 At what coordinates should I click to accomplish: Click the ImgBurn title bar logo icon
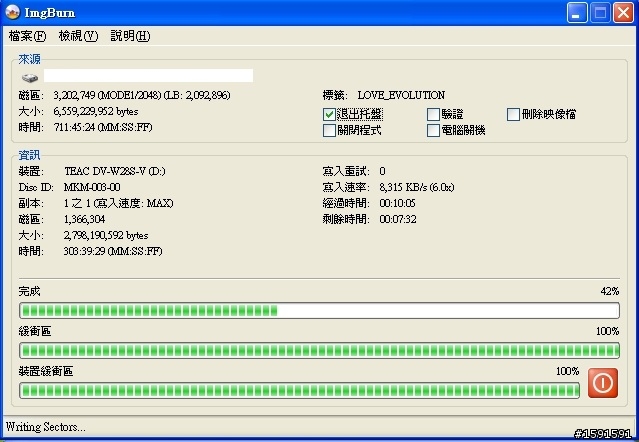point(12,12)
